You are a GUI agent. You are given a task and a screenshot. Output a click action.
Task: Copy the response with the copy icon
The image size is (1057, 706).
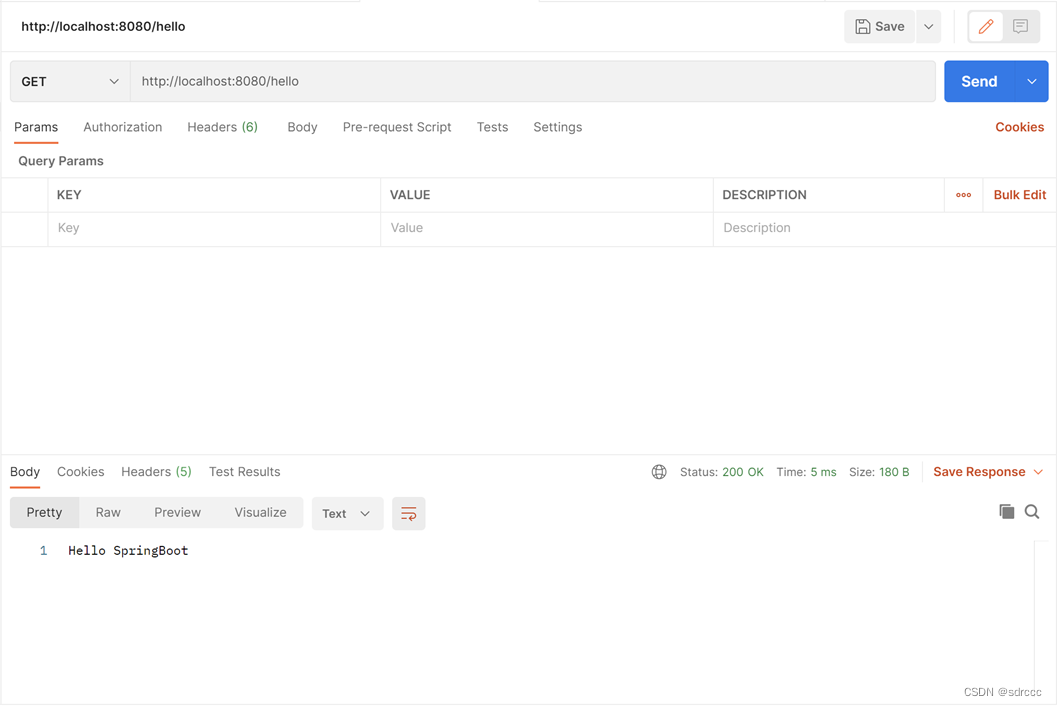click(1006, 512)
